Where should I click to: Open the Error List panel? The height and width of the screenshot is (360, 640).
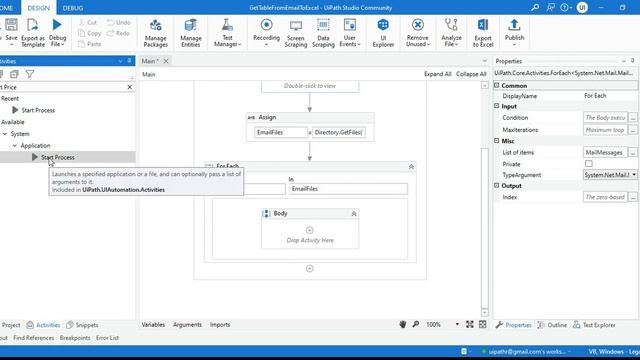point(107,338)
